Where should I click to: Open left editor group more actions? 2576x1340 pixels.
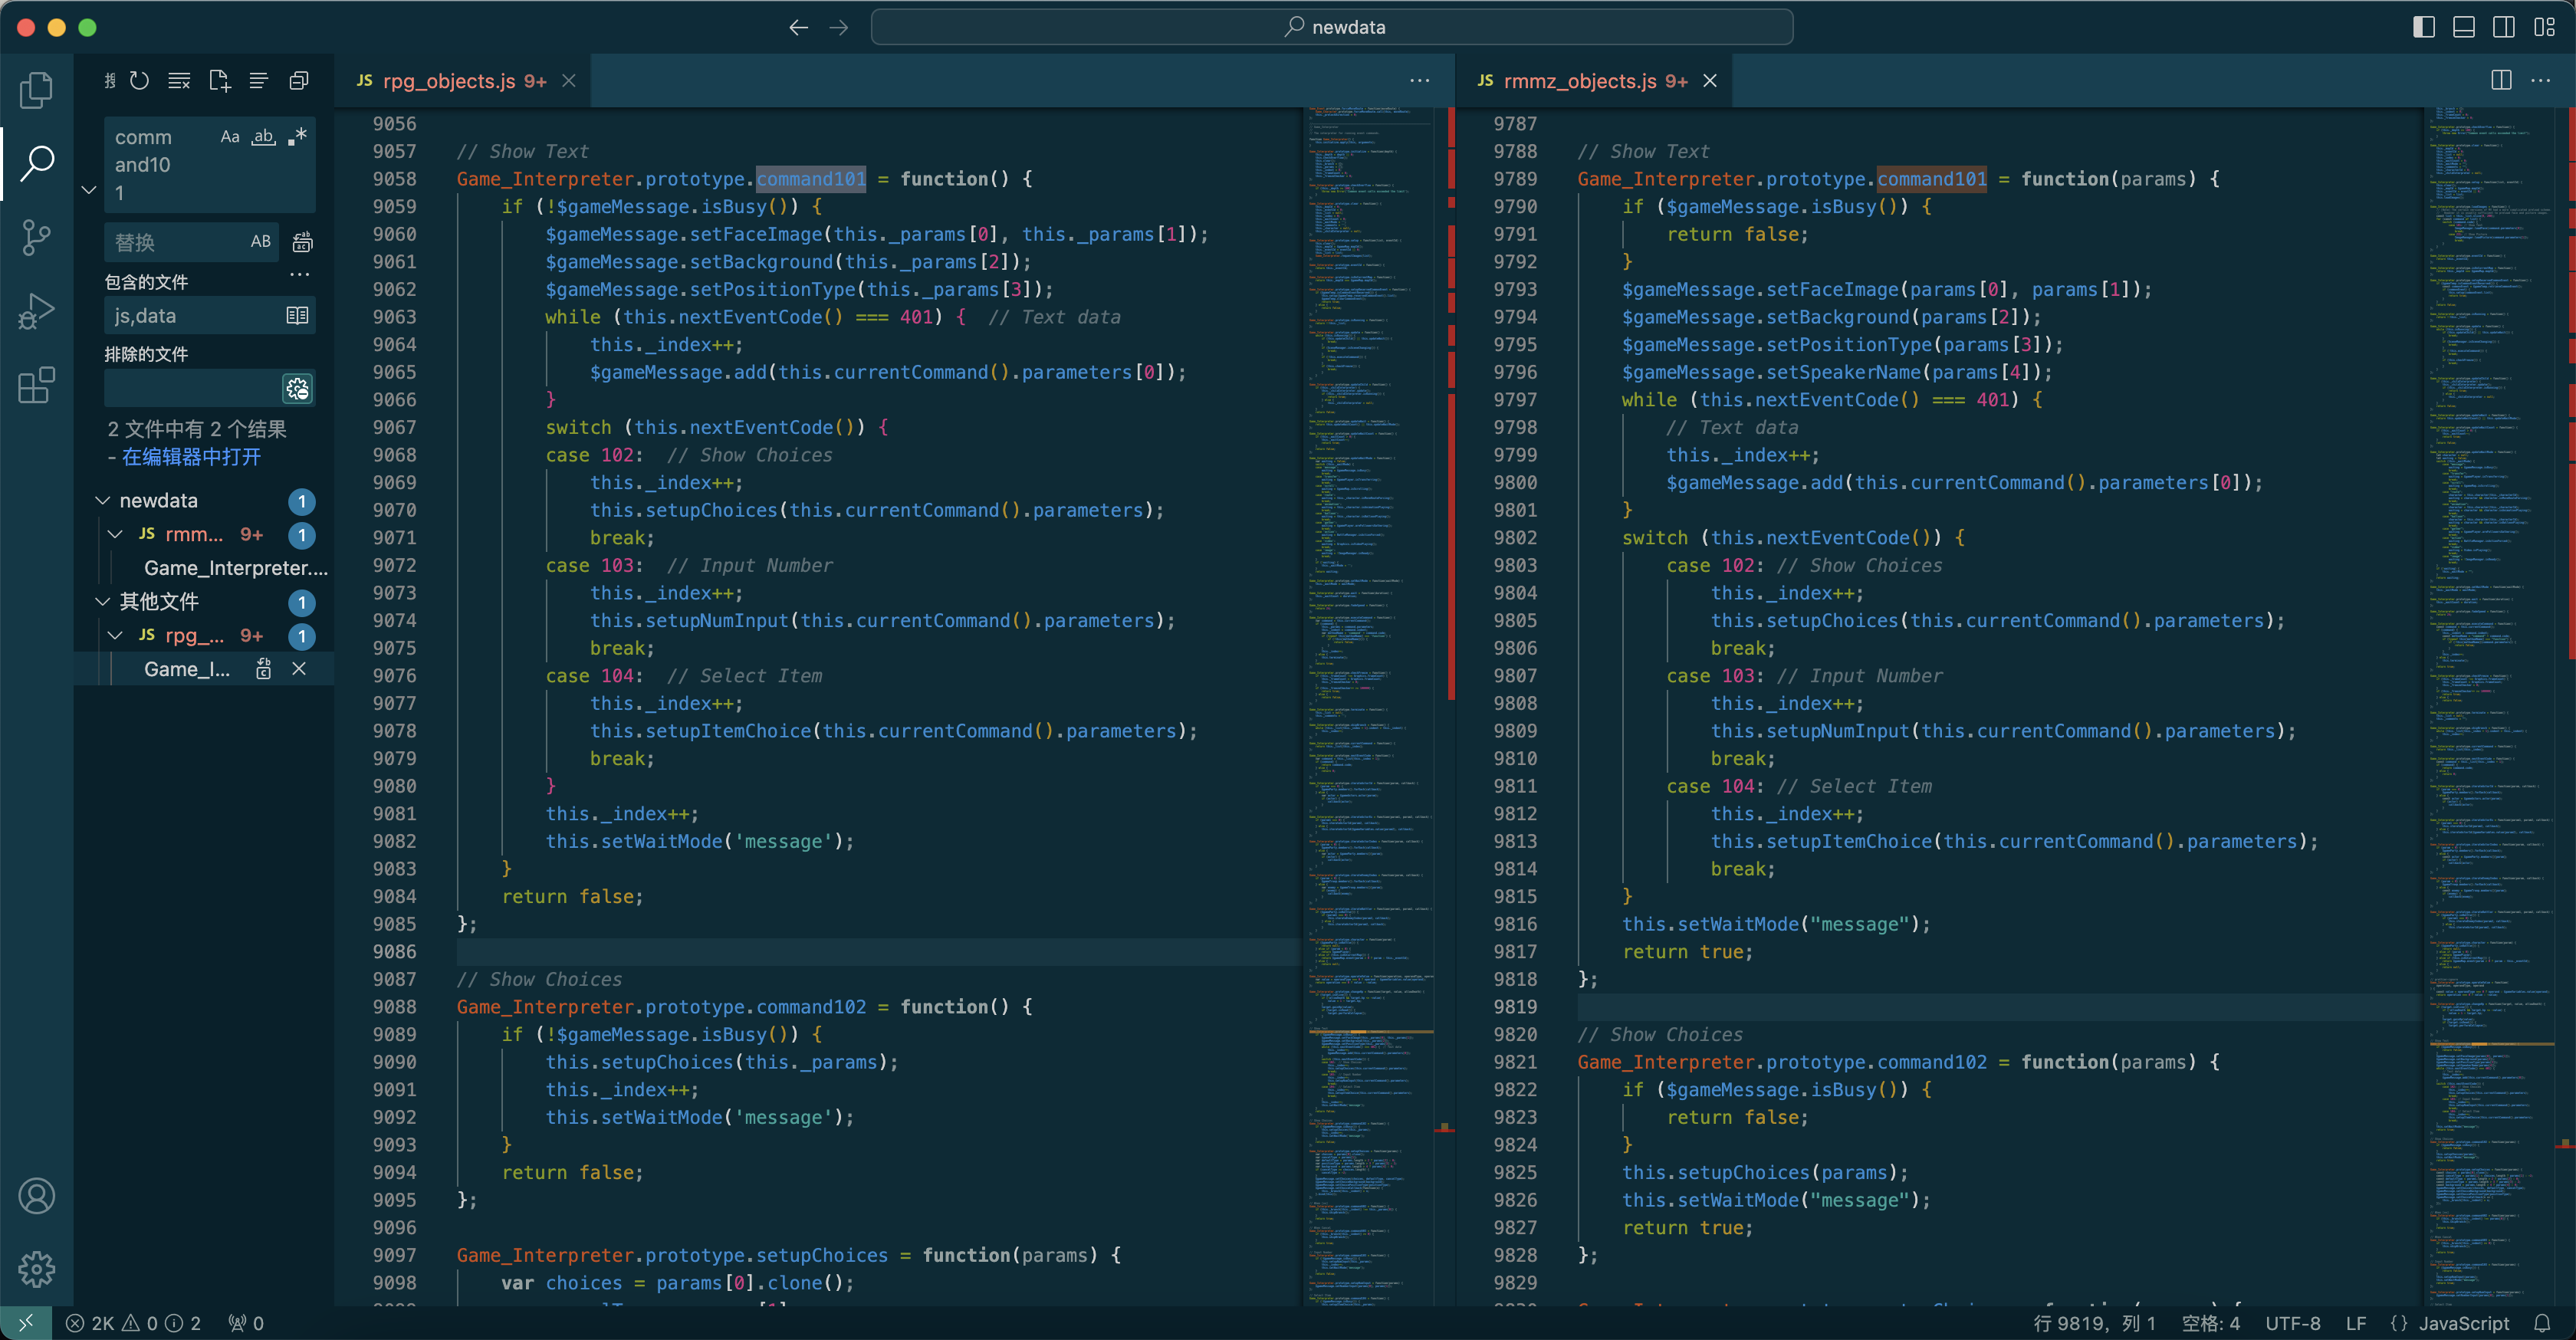[1419, 81]
